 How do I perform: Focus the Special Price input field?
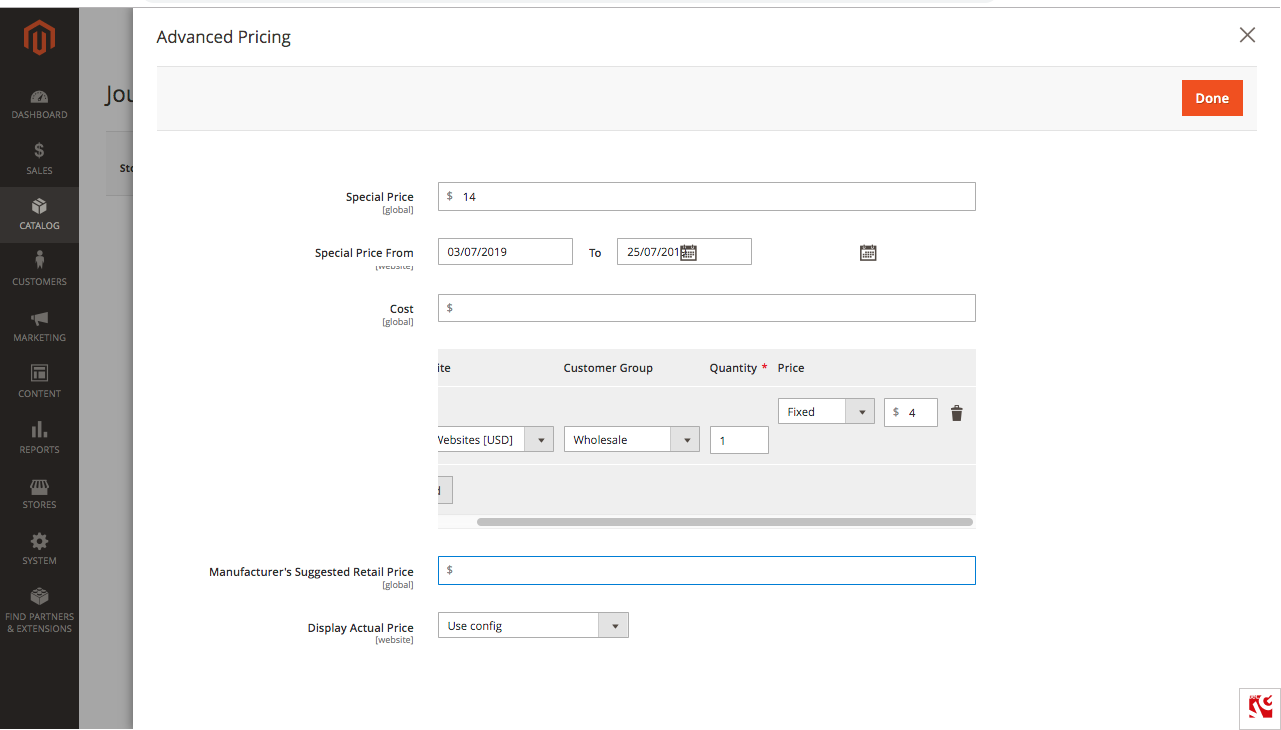(706, 197)
